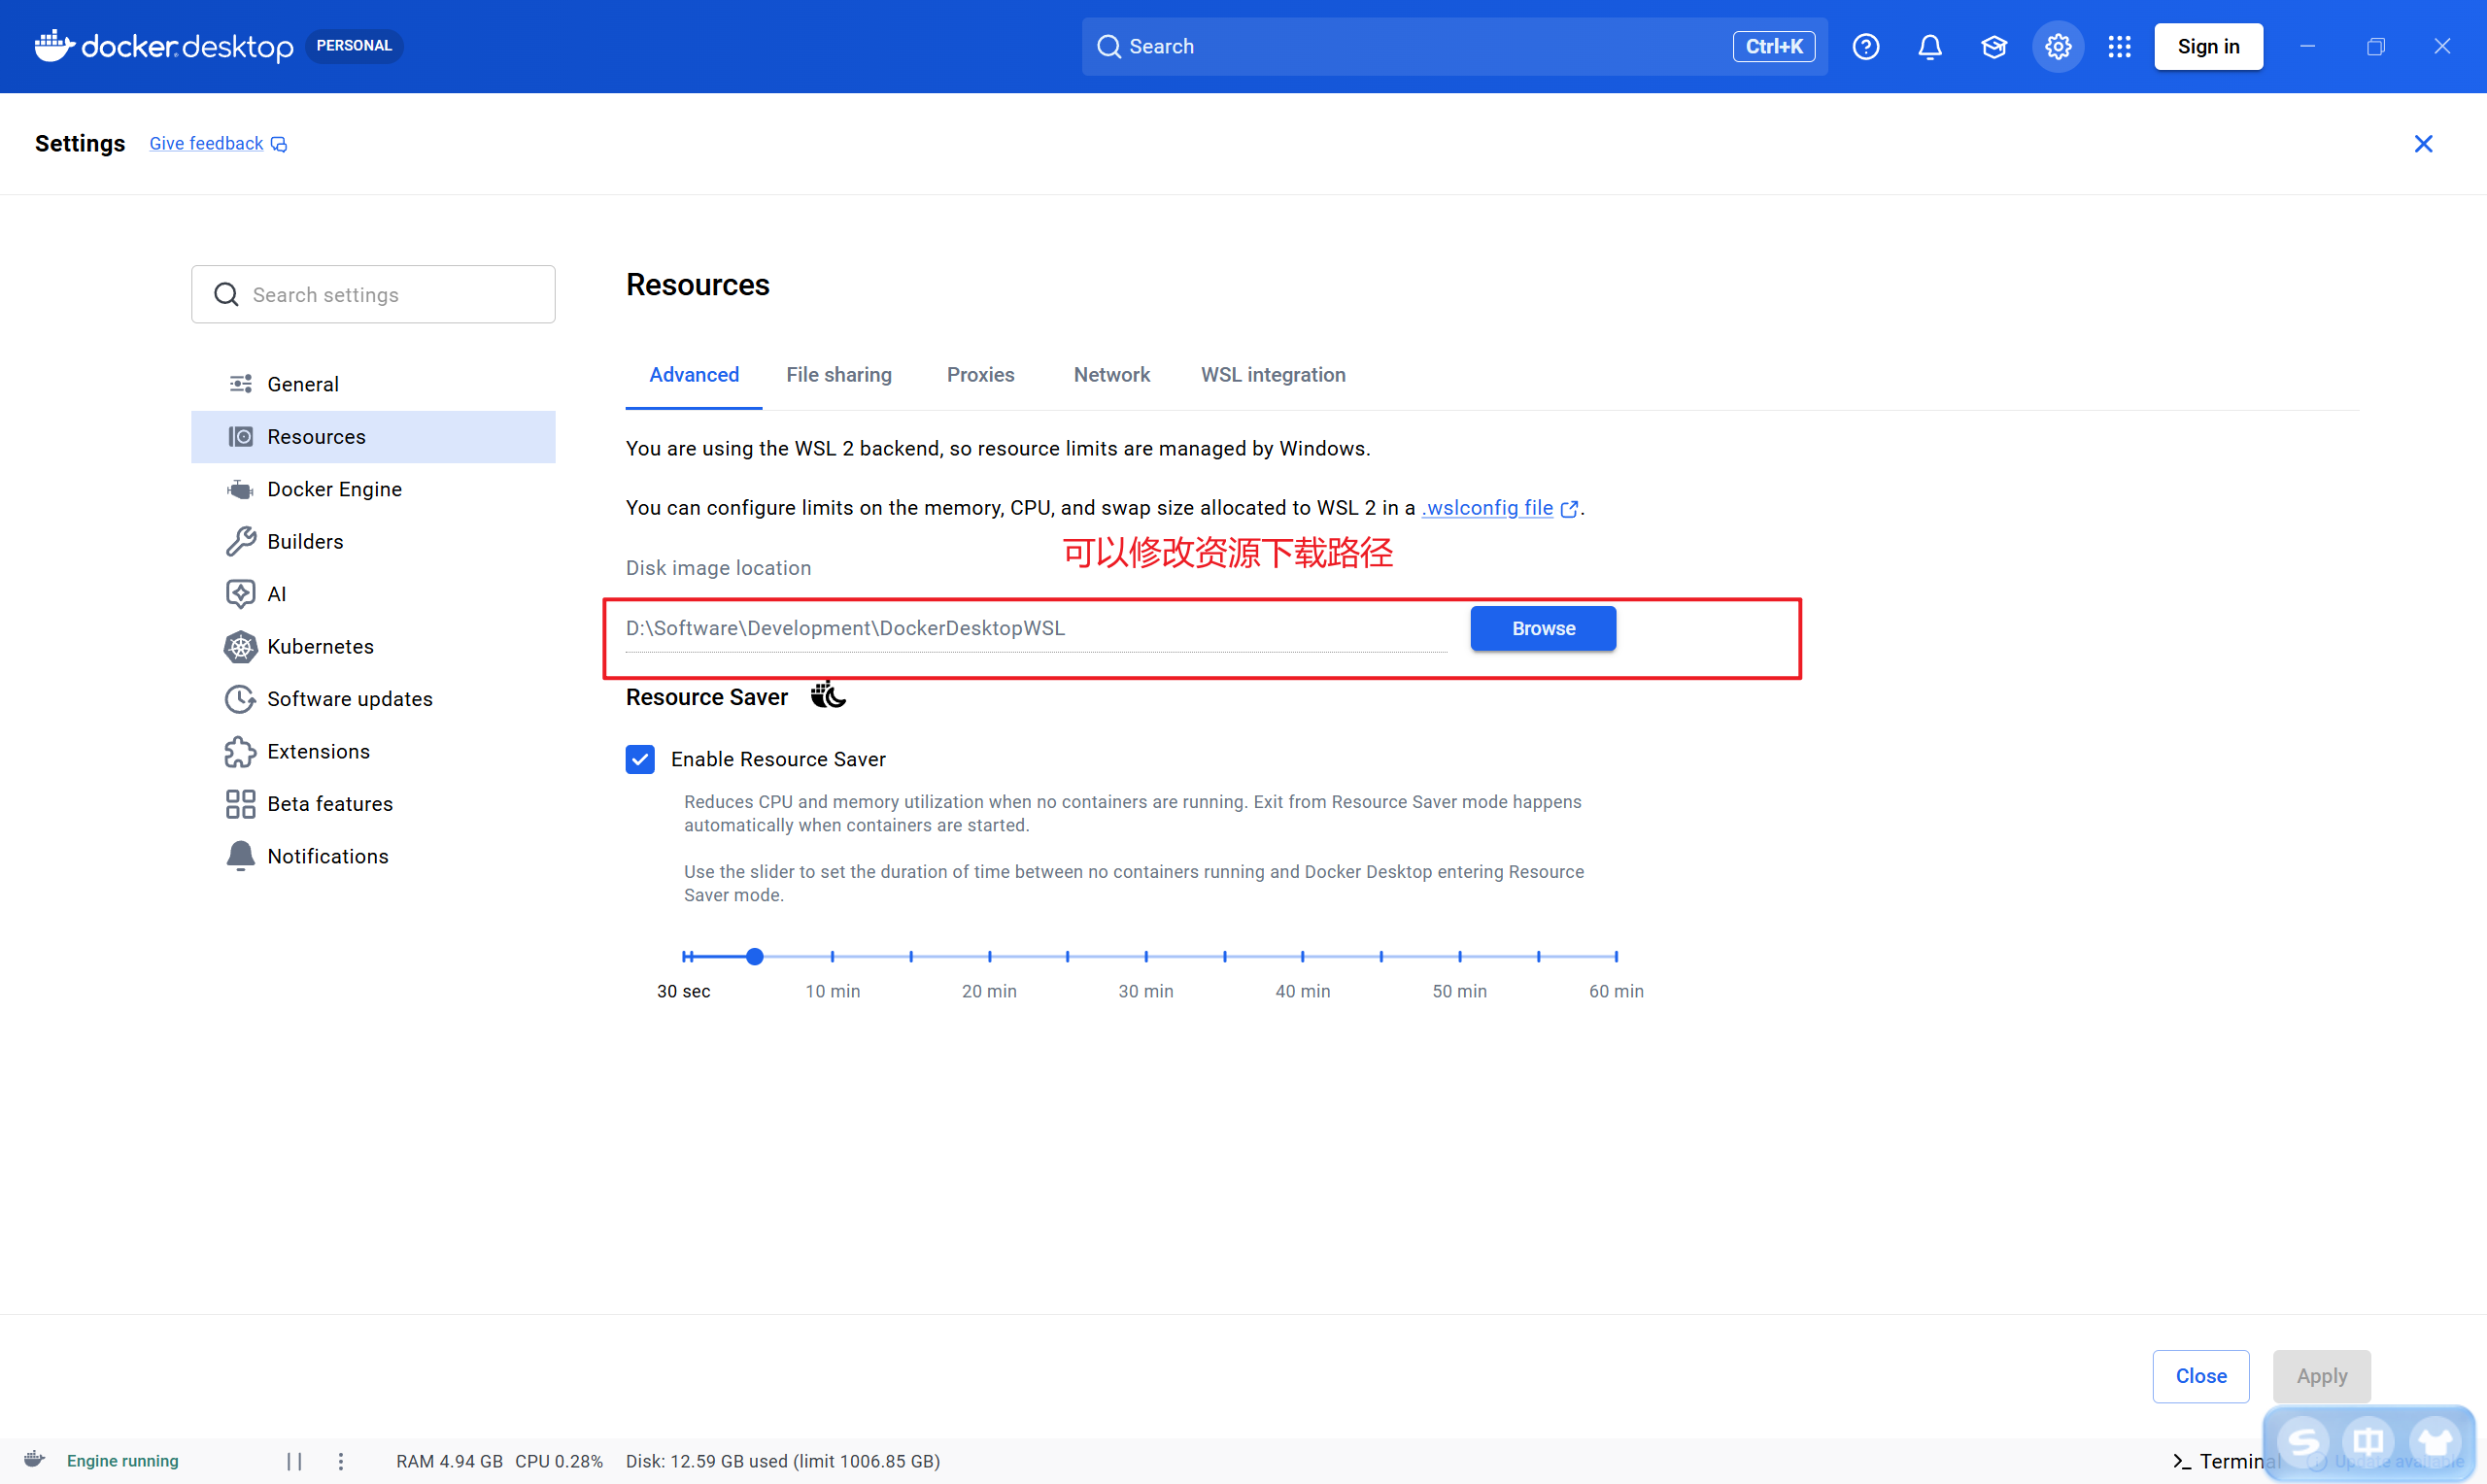Click the PERSONAL plan badge
This screenshot has height=1484, width=2487.
click(354, 46)
